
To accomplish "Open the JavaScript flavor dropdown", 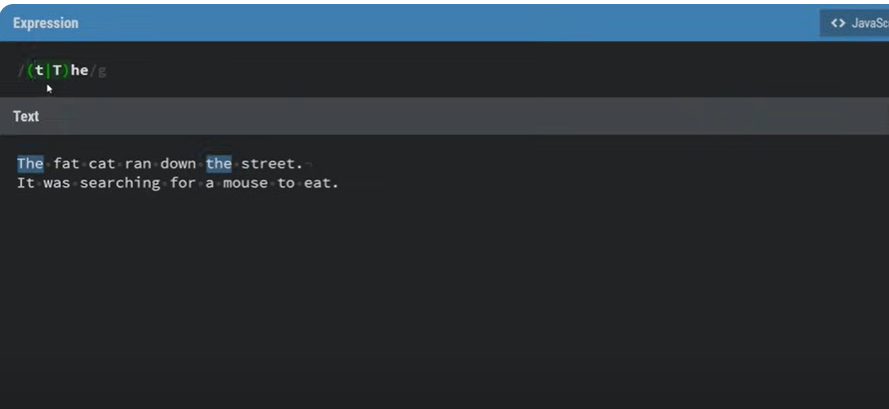I will 854,23.
